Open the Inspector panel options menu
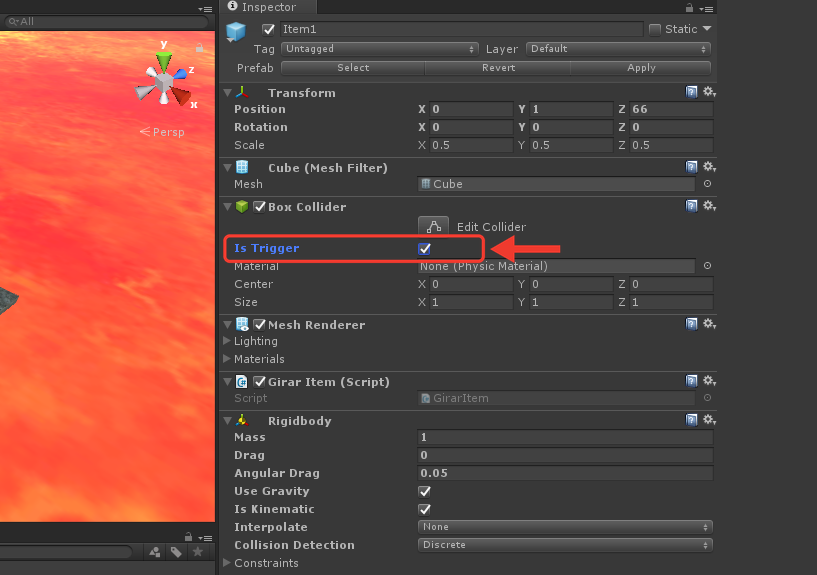817x575 pixels. pyautogui.click(x=706, y=9)
